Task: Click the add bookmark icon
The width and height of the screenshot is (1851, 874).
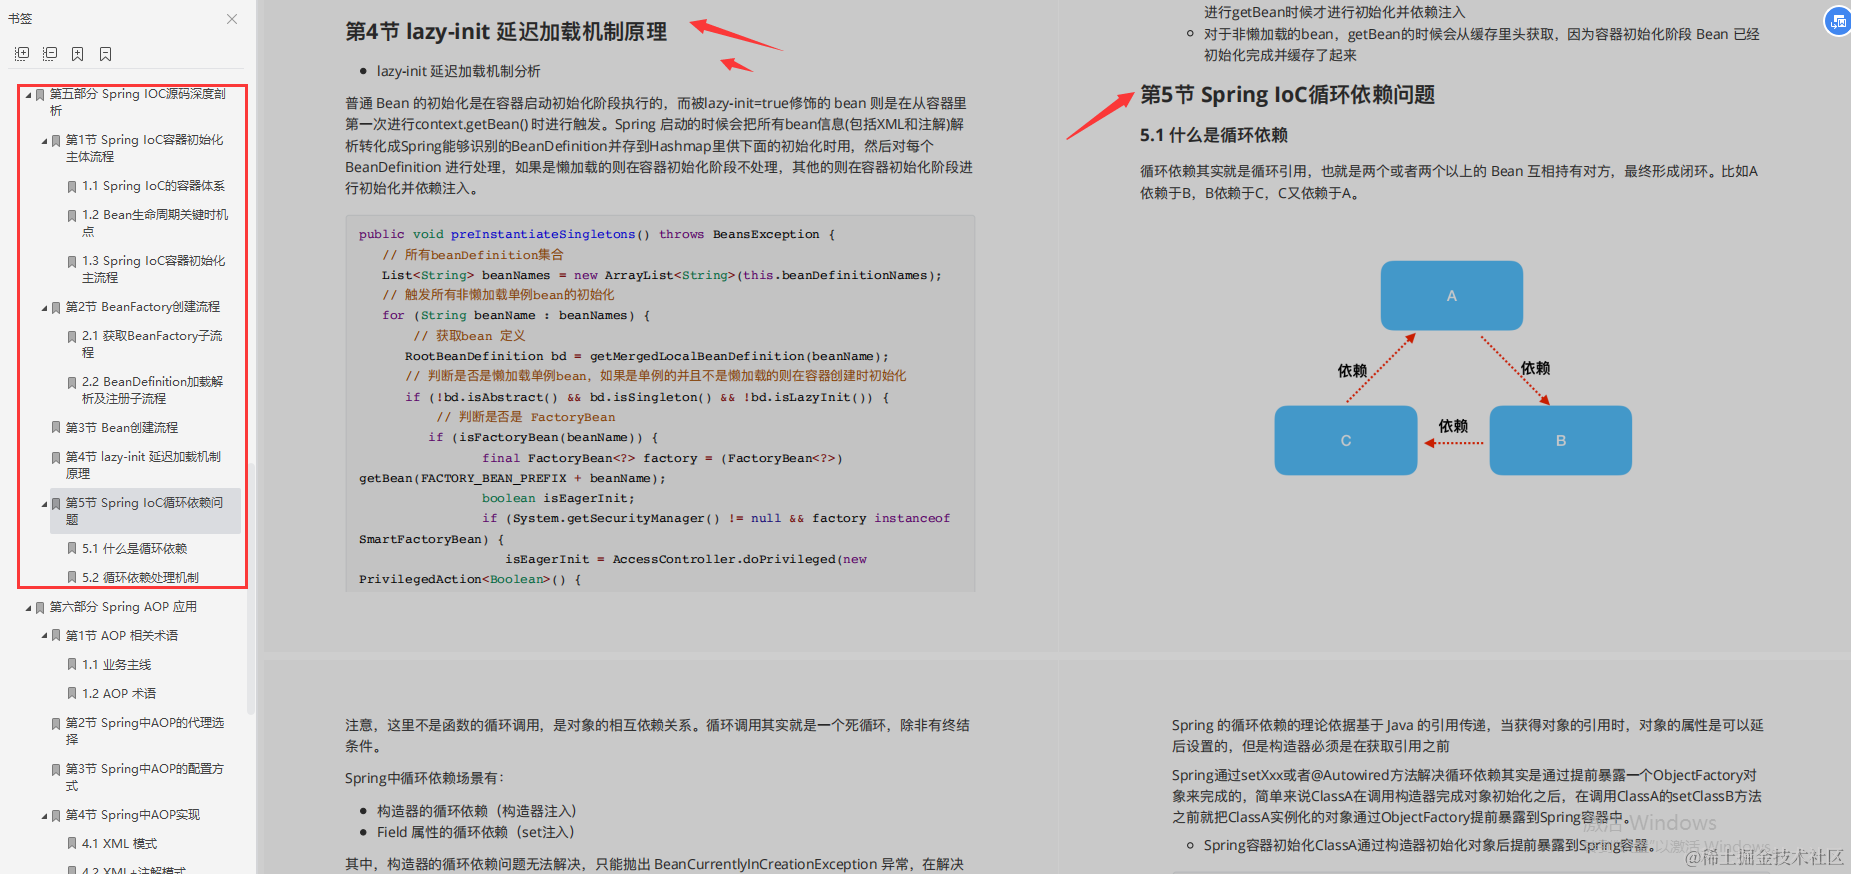Action: pyautogui.click(x=78, y=54)
